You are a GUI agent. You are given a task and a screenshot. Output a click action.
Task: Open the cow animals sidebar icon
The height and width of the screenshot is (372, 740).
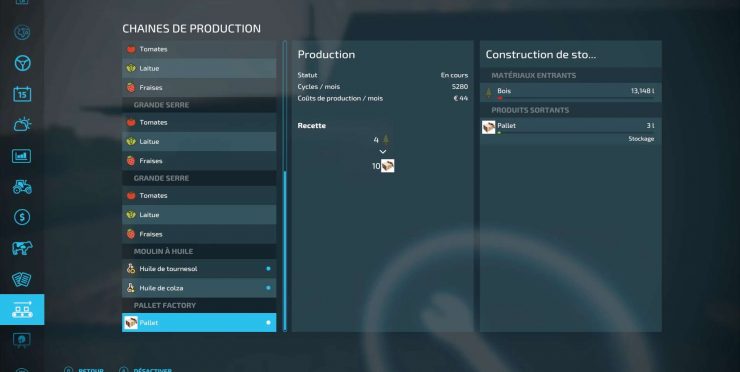pos(22,248)
